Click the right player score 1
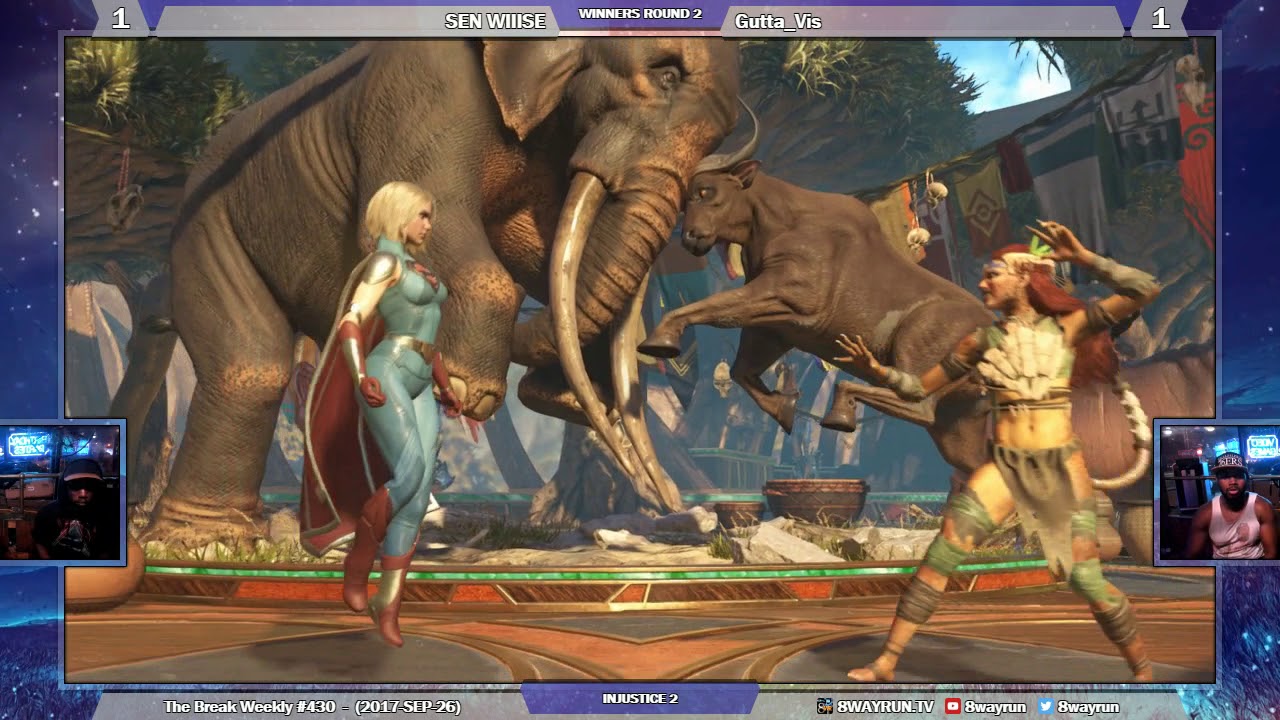The image size is (1280, 720). [1160, 18]
